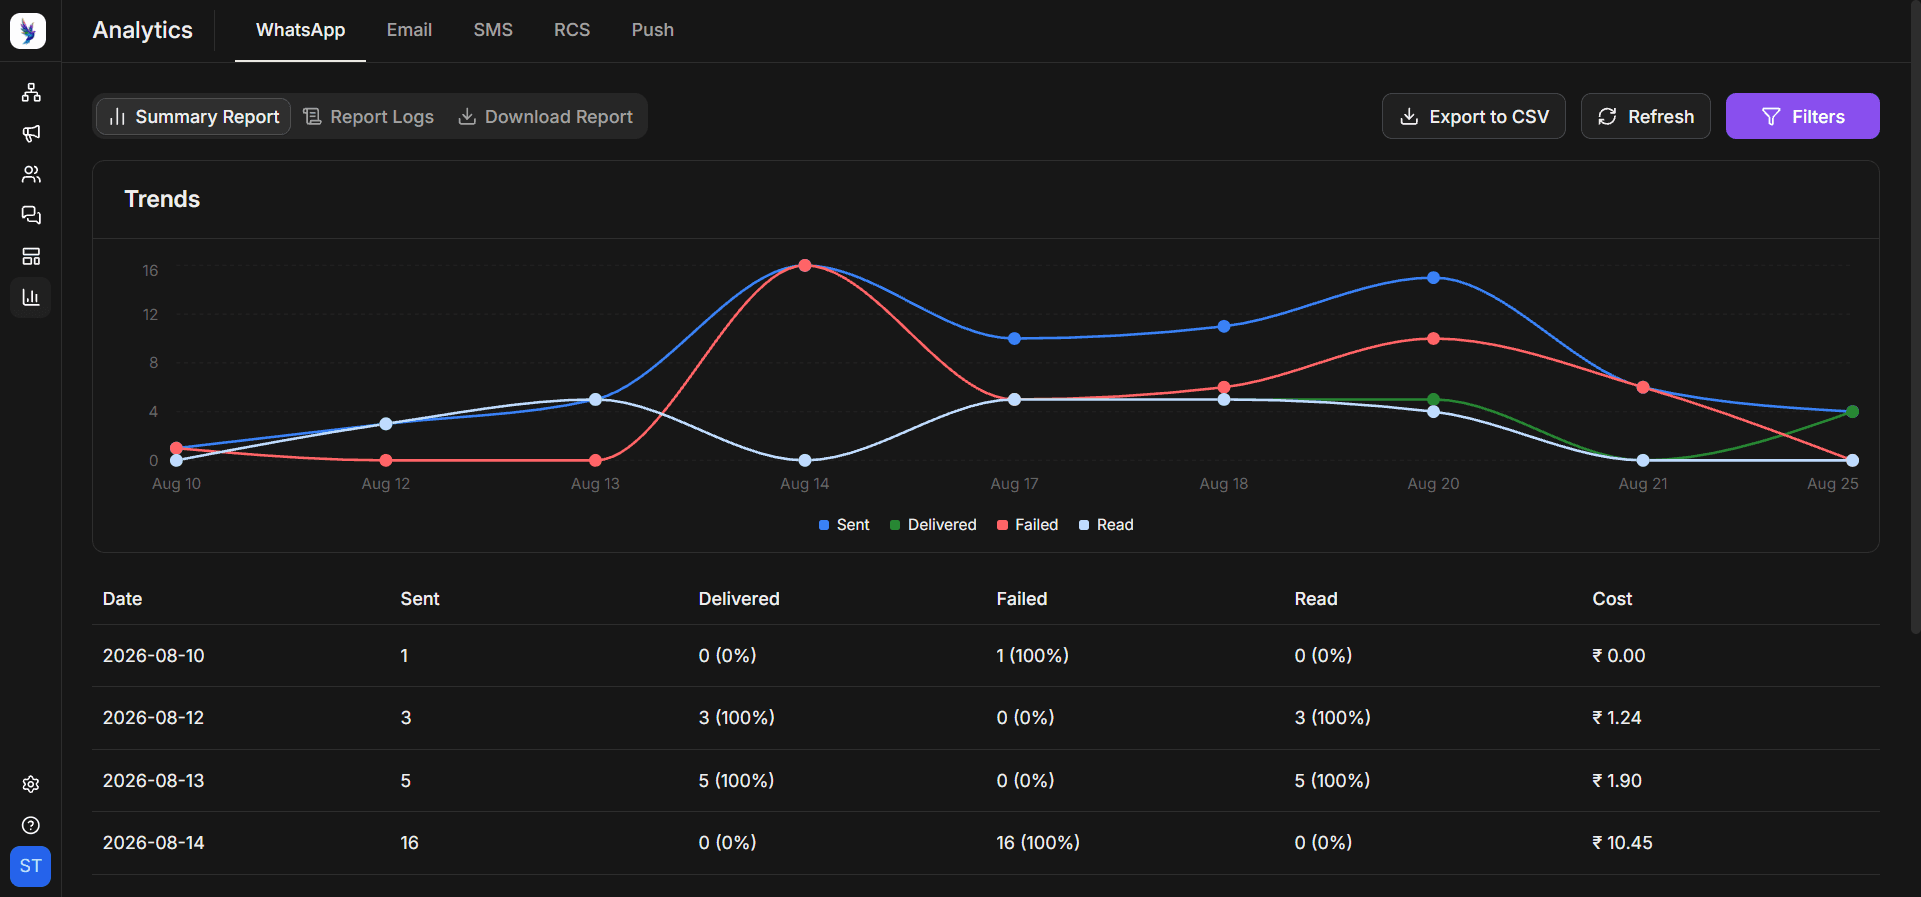Viewport: 1921px width, 897px height.
Task: Open the contacts people sidebar icon
Action: (x=31, y=175)
